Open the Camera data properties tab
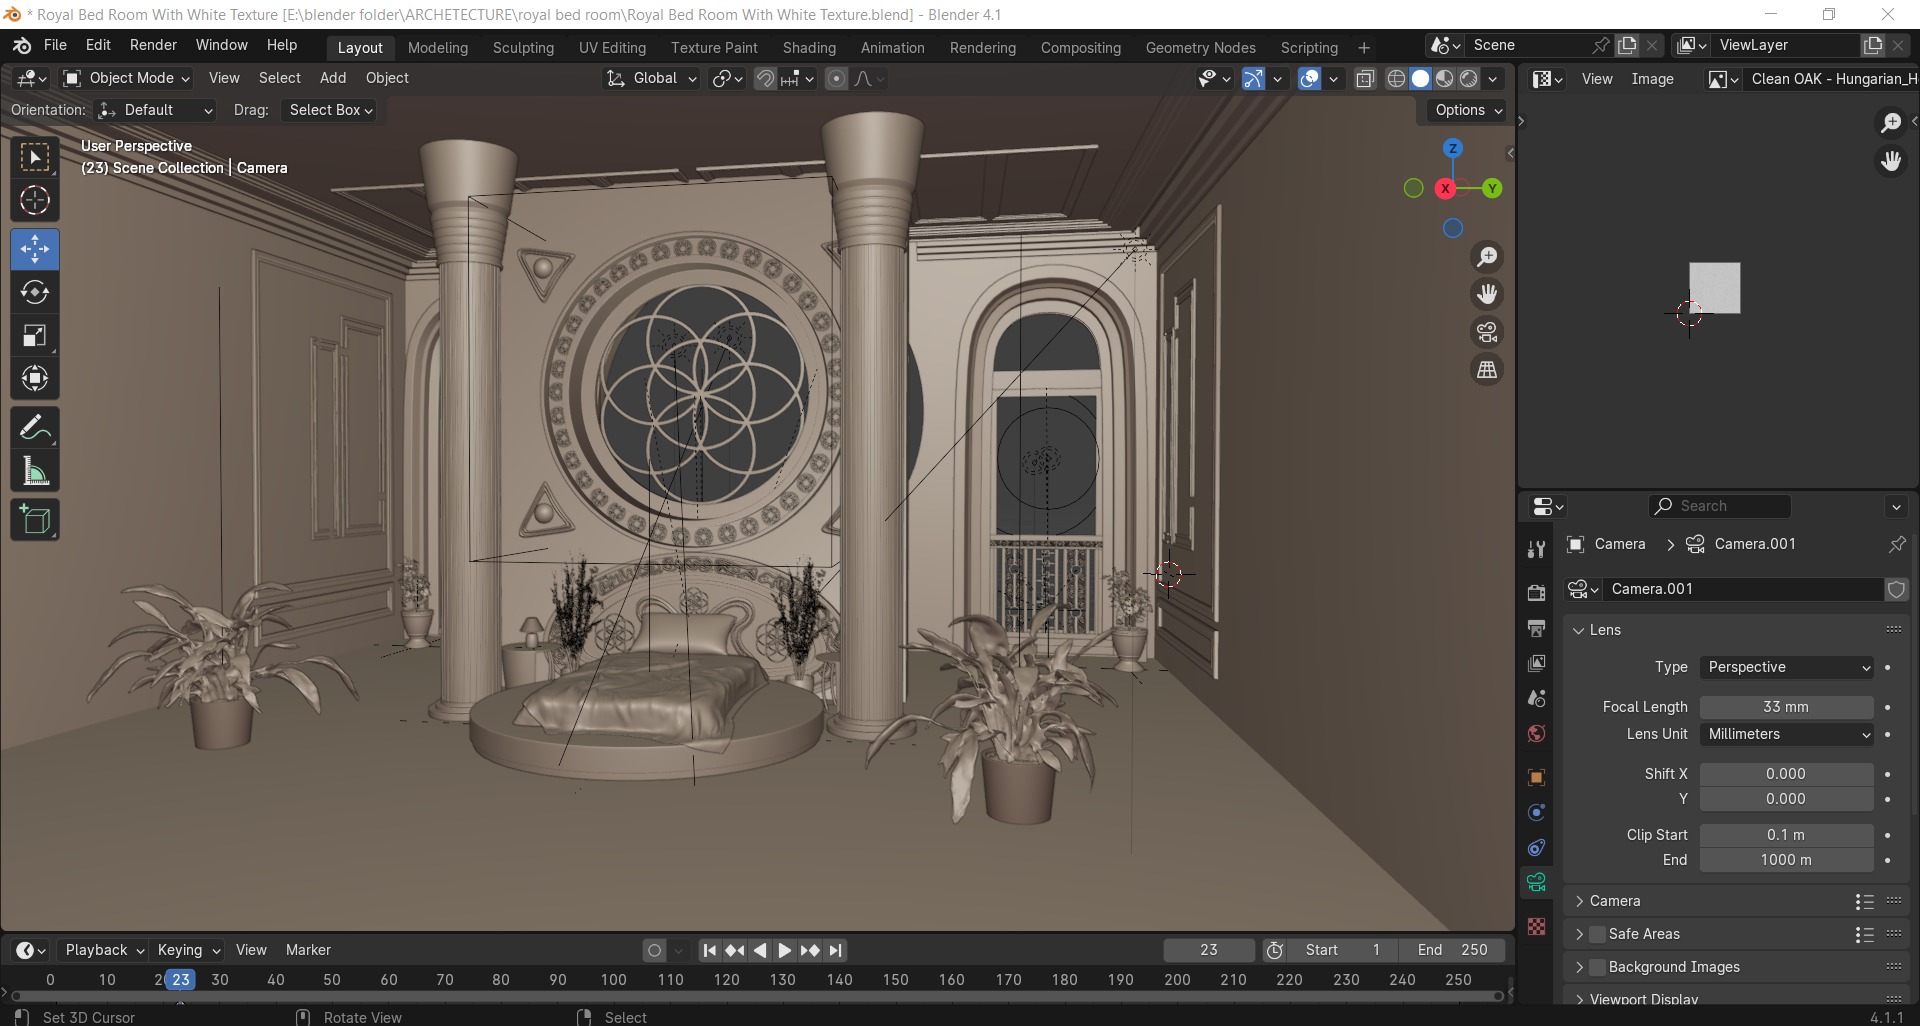The image size is (1920, 1026). pyautogui.click(x=1537, y=882)
